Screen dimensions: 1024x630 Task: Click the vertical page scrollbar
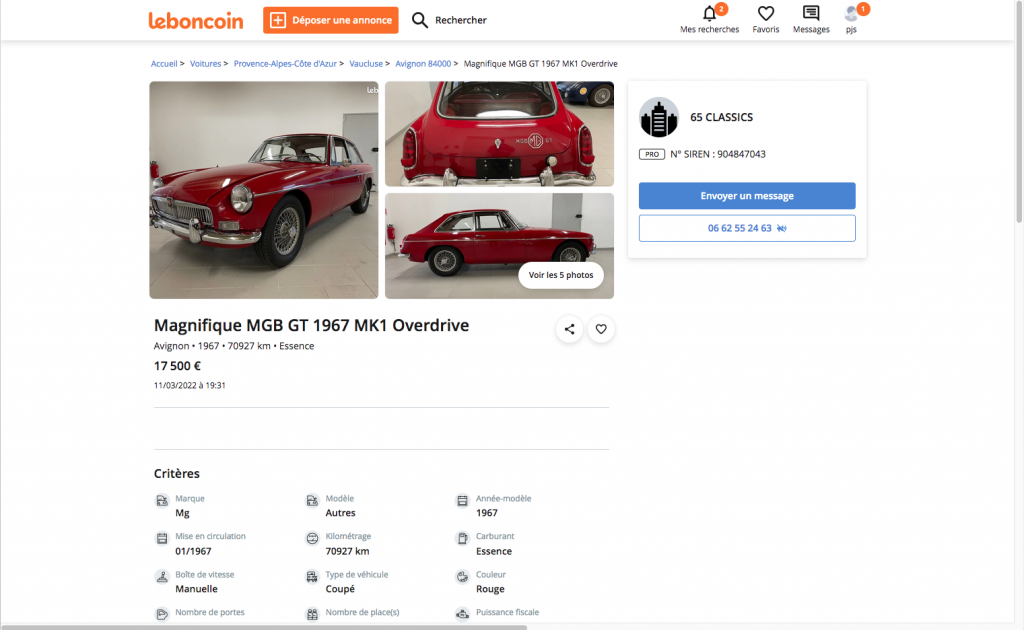coord(1019,111)
